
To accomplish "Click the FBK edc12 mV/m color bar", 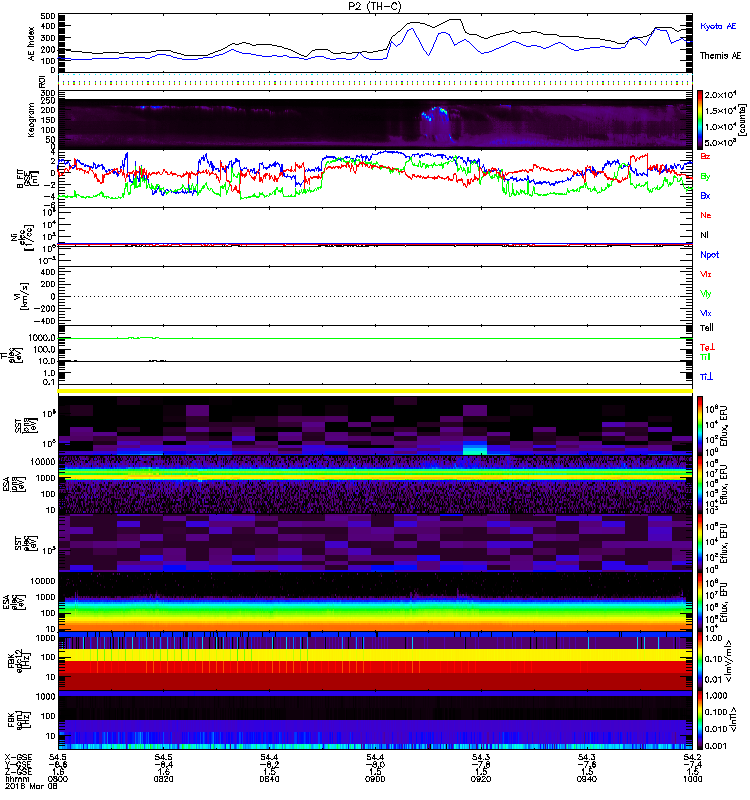I will point(700,661).
